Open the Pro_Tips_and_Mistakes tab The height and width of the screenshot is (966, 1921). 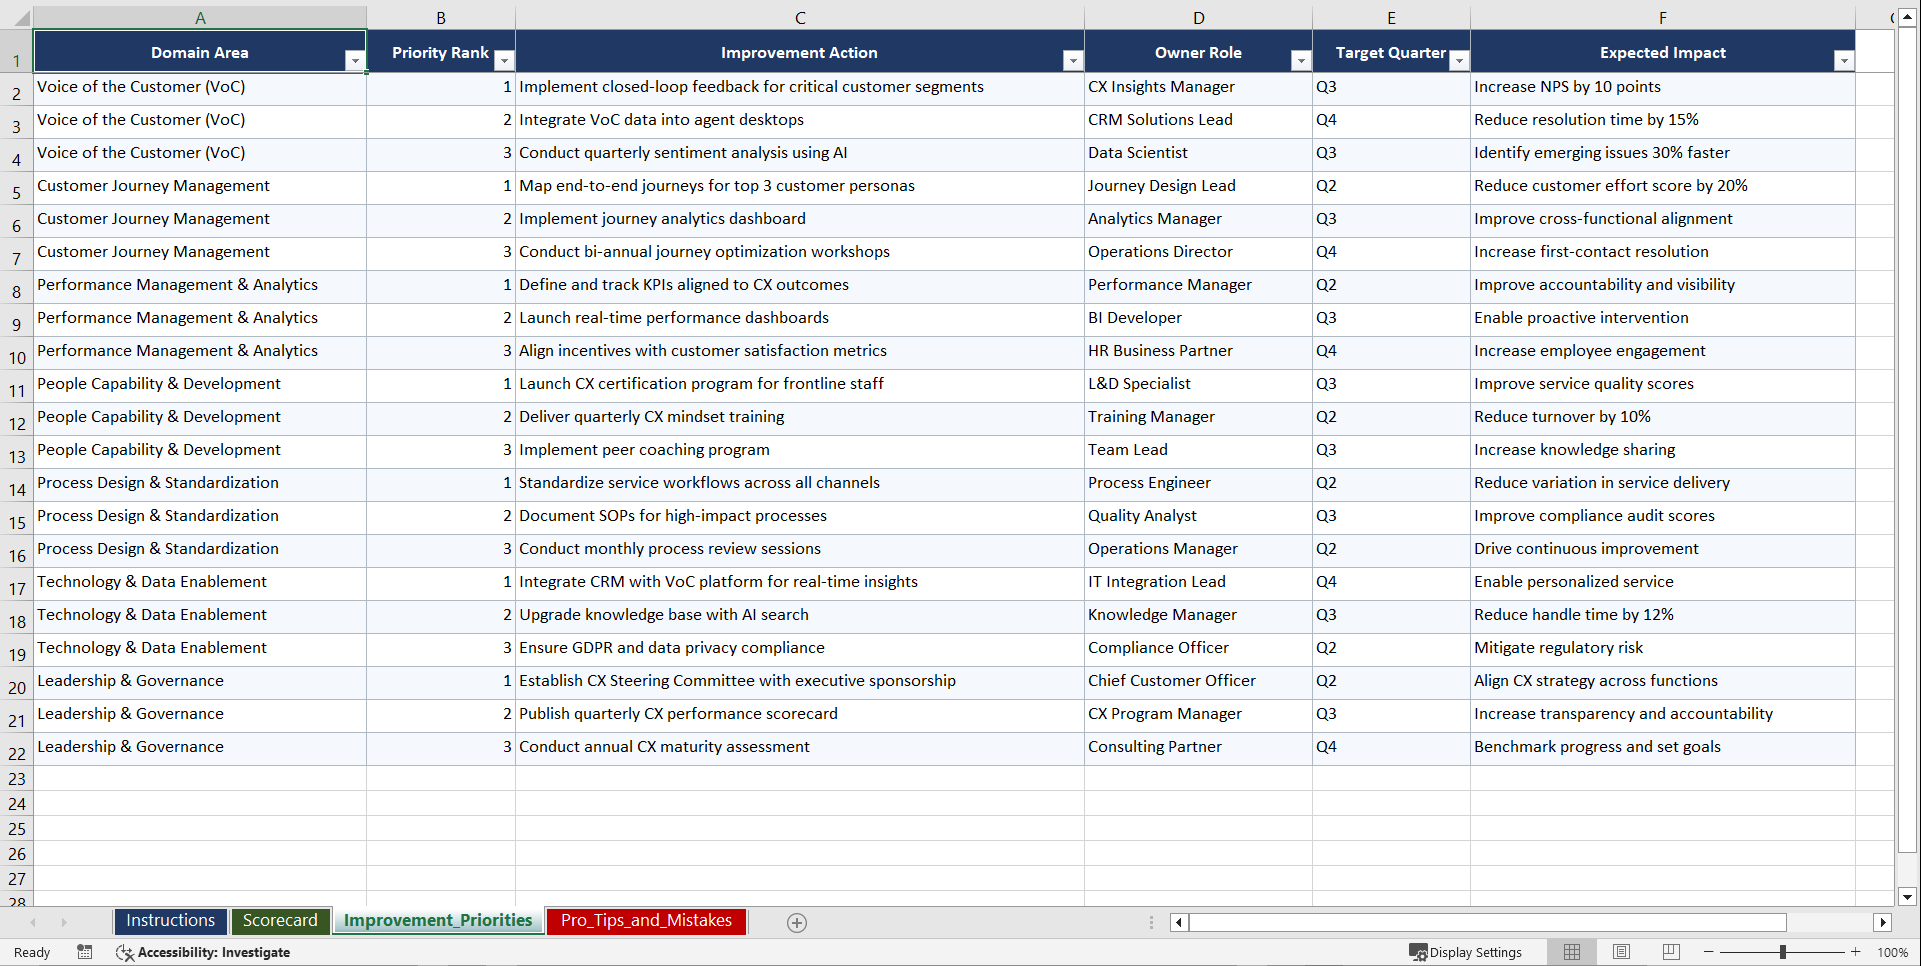(645, 921)
